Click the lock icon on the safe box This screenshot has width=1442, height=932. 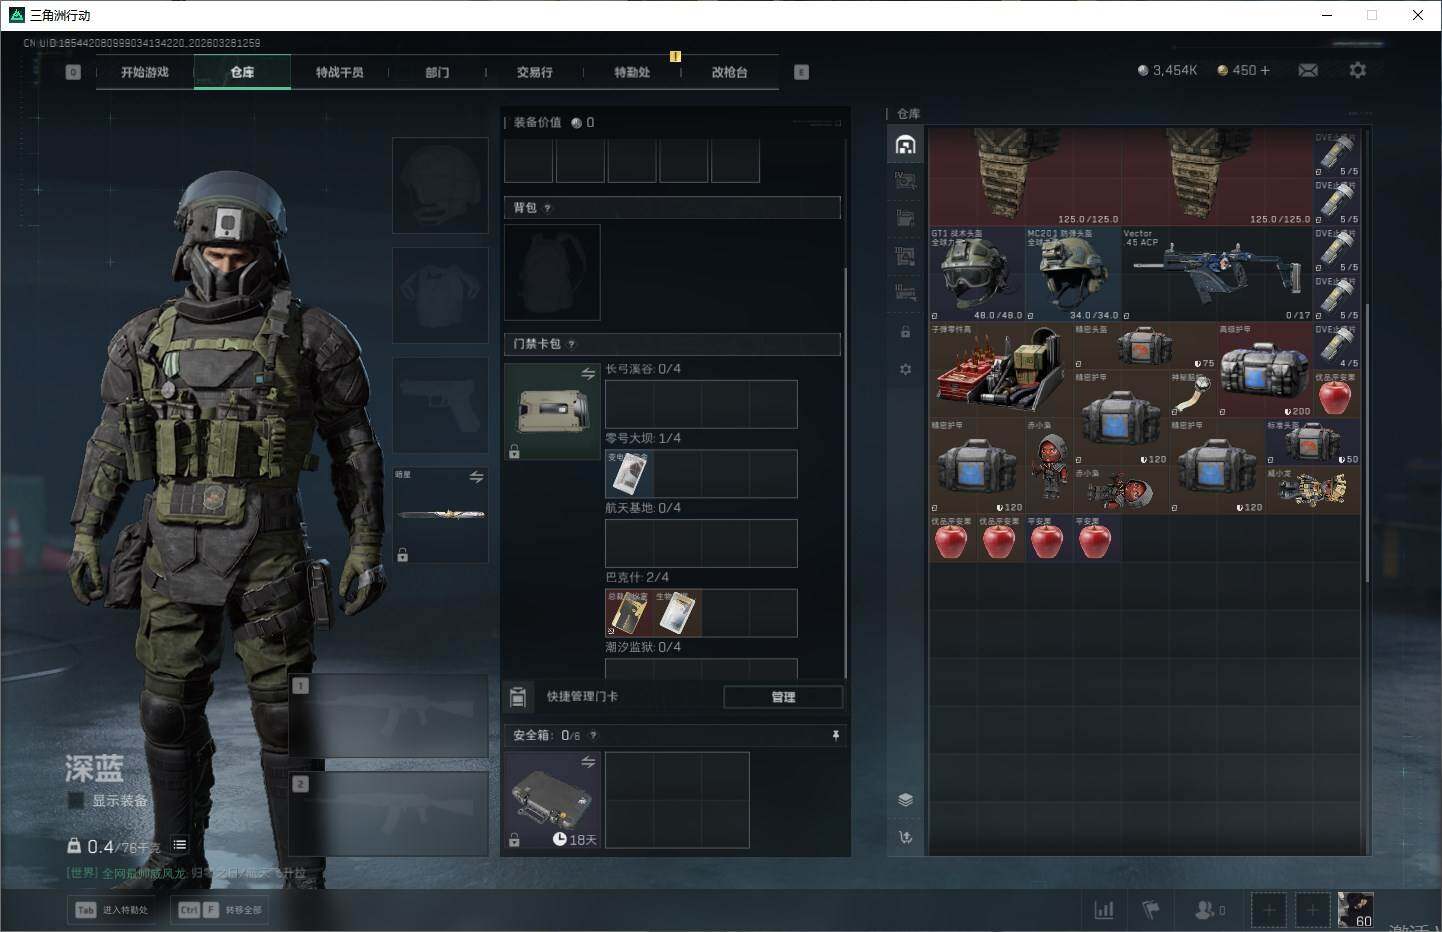[514, 840]
